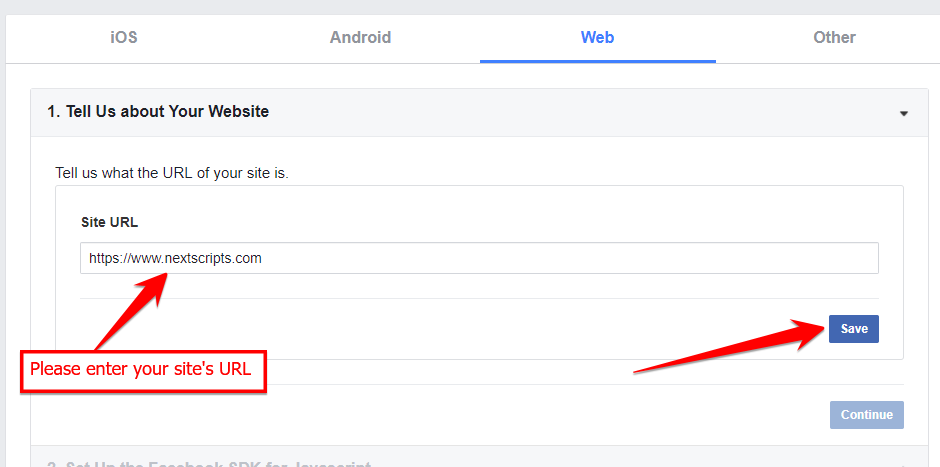Switch to the iOS tab
940x467 pixels.
tap(124, 37)
